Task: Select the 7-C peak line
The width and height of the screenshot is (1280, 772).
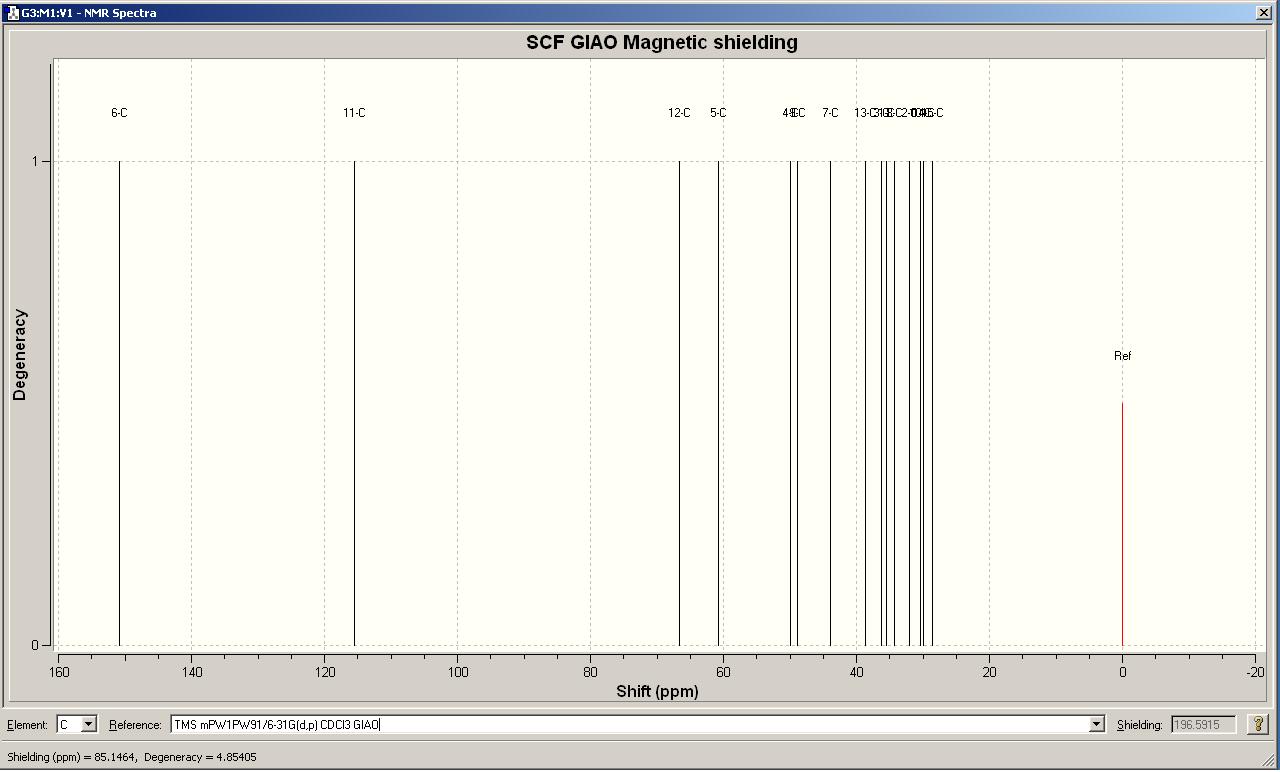Action: (830, 403)
